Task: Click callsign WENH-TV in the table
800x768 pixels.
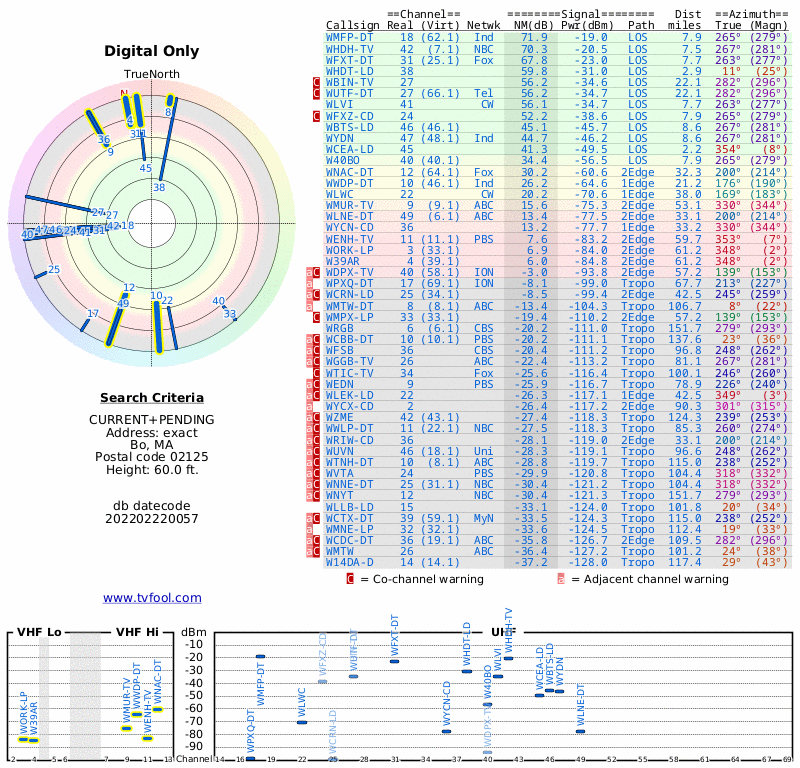Action: coord(349,239)
